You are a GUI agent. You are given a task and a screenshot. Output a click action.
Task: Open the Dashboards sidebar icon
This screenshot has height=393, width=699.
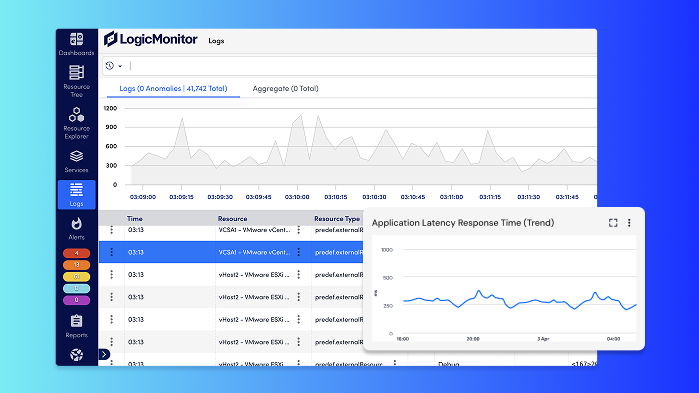(76, 44)
